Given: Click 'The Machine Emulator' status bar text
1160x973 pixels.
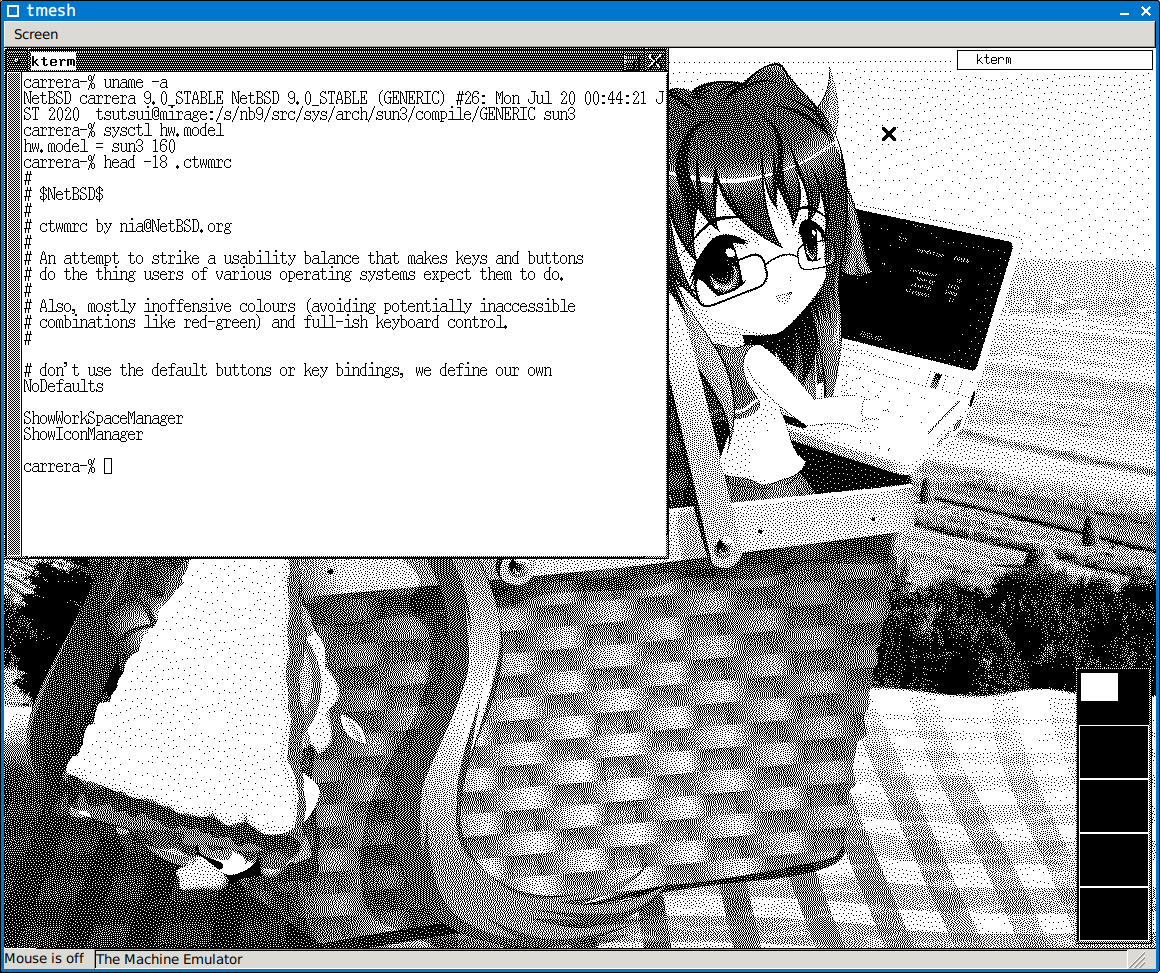Looking at the screenshot, I should click(x=169, y=959).
